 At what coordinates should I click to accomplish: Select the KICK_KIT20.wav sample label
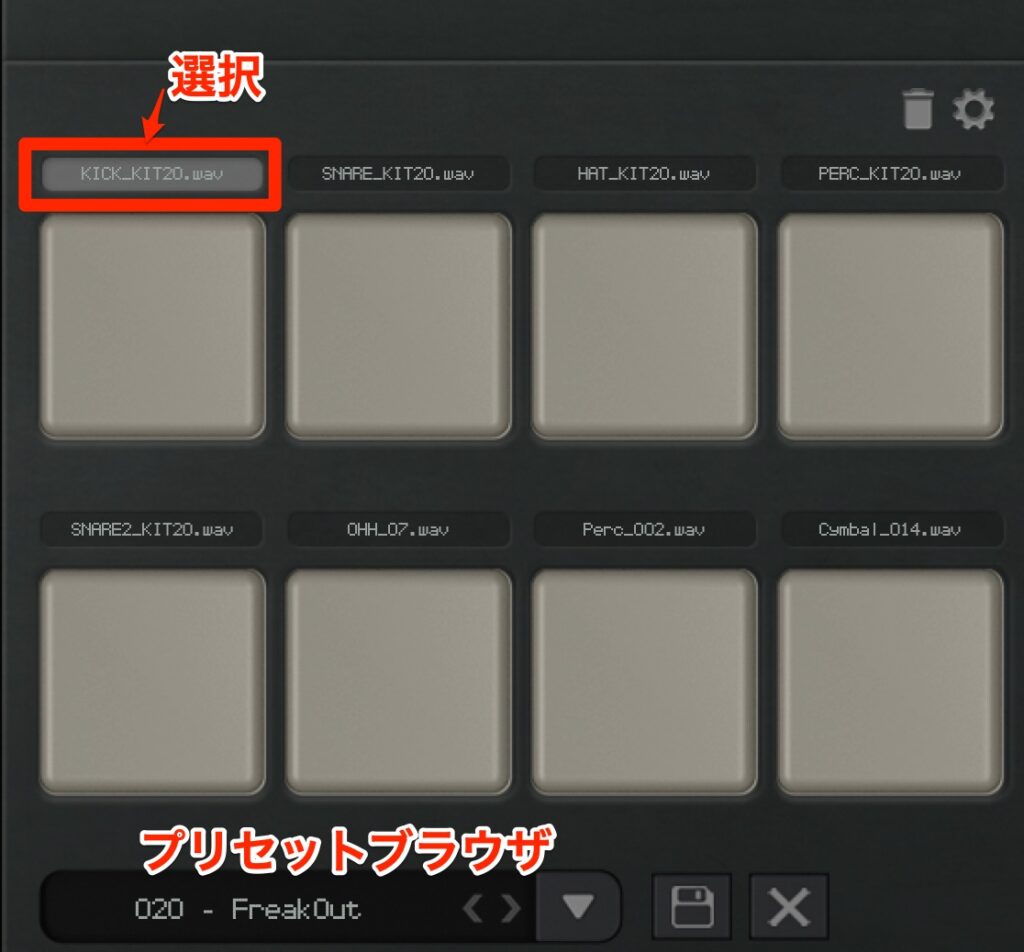(x=152, y=174)
